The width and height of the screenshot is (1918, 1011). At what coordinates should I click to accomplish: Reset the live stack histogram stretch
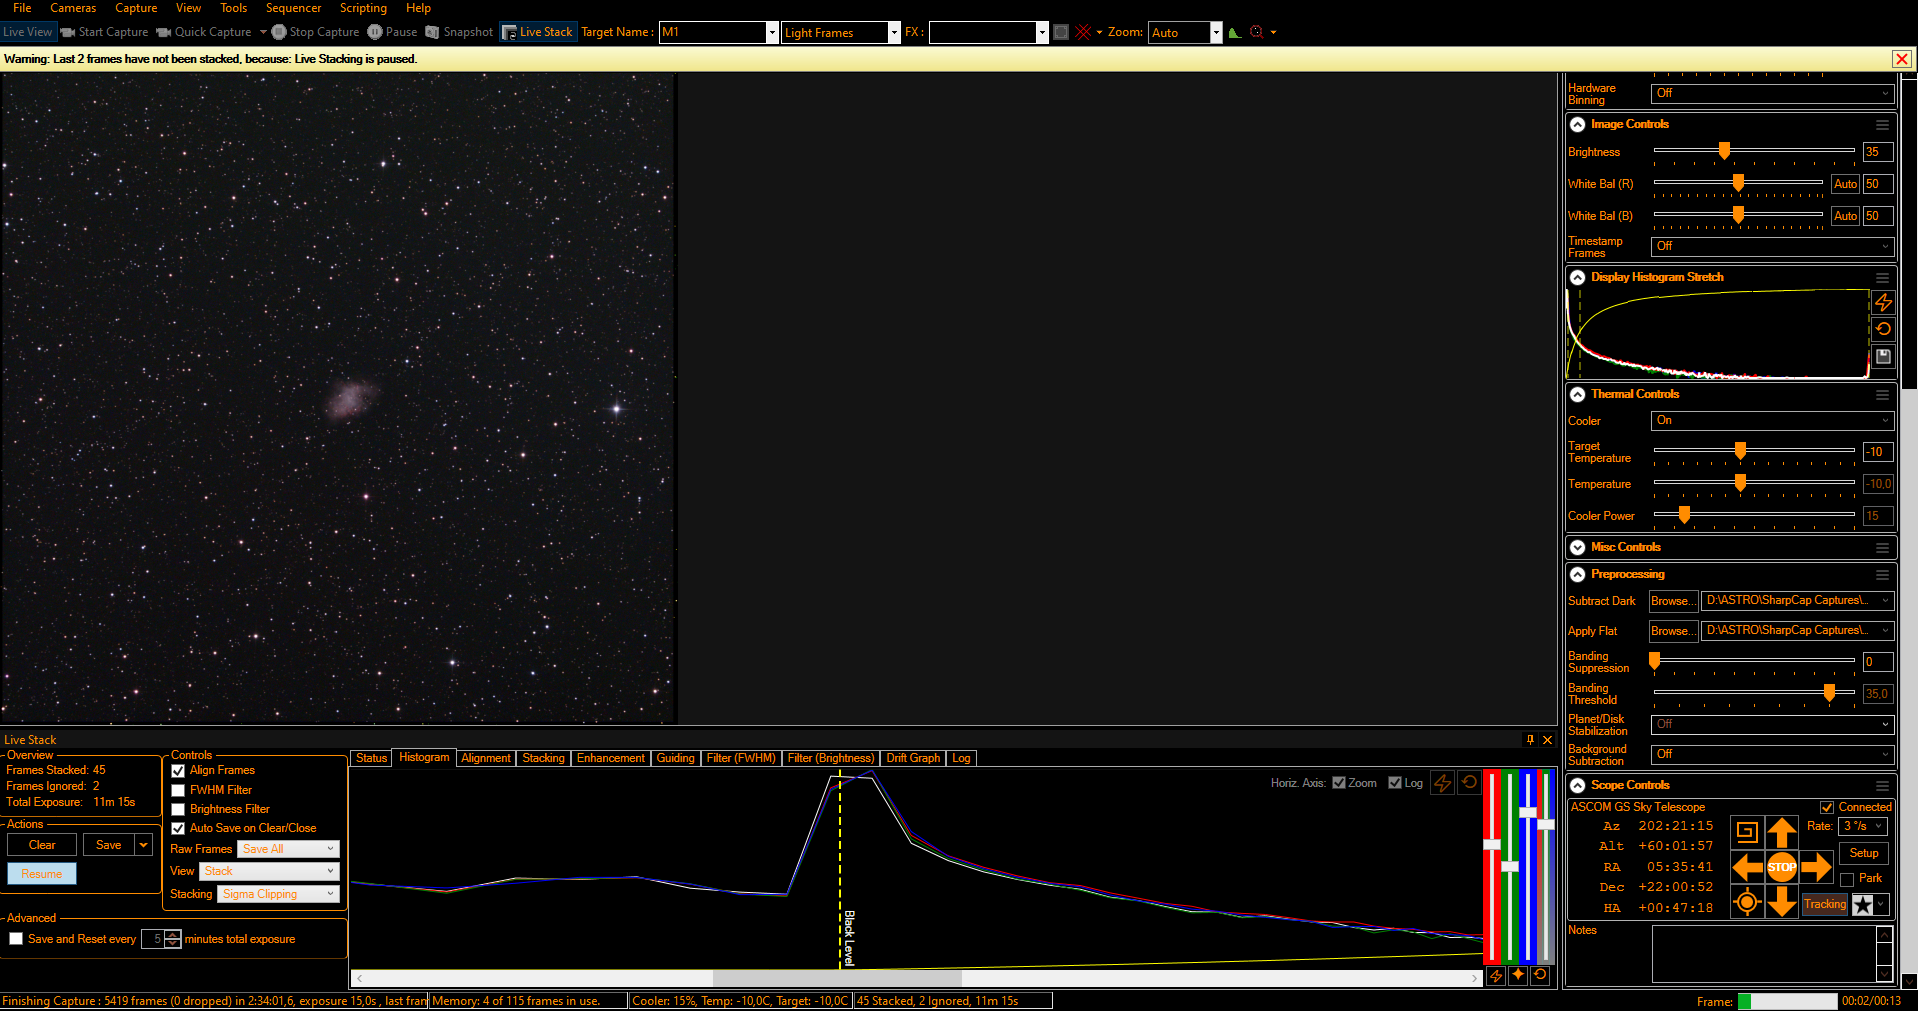point(1469,783)
